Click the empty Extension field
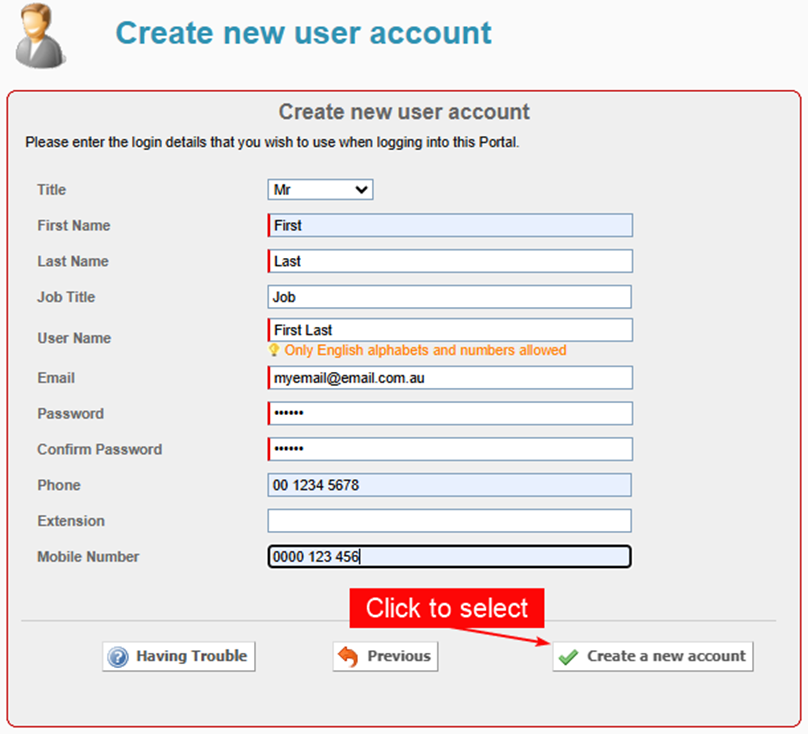The image size is (808, 734). [x=450, y=520]
